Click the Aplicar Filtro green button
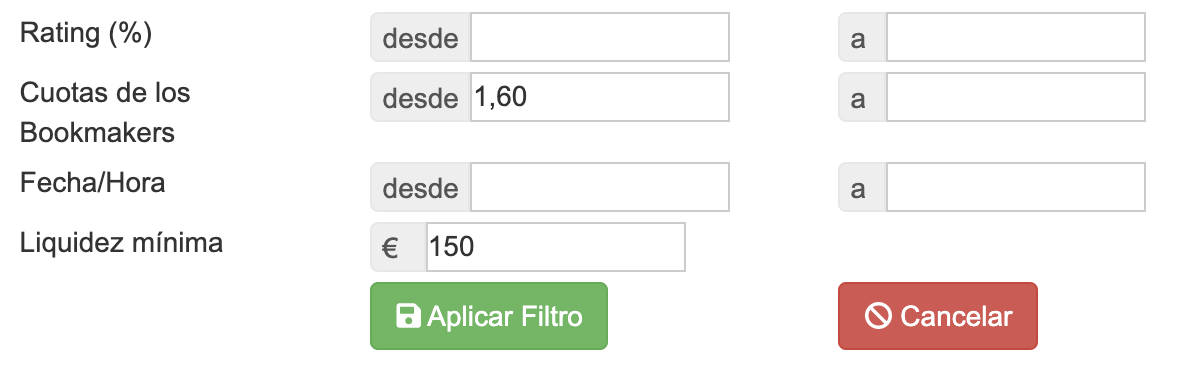This screenshot has width=1182, height=380. tap(488, 316)
